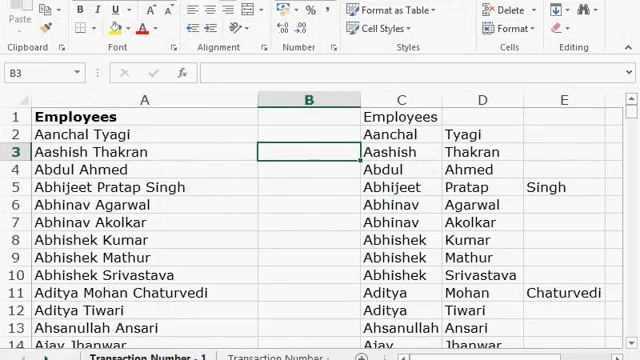
Task: Align text left
Action: tap(192, 10)
